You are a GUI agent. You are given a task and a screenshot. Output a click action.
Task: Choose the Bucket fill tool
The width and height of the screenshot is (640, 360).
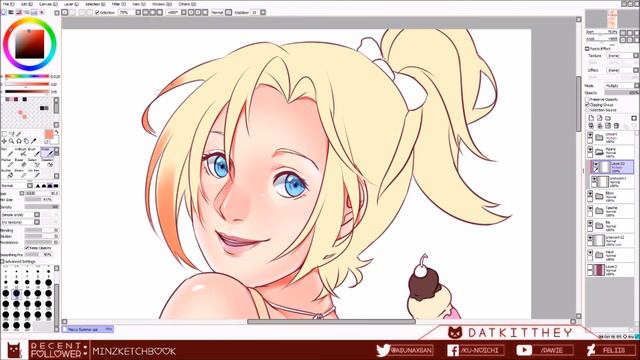(7, 173)
